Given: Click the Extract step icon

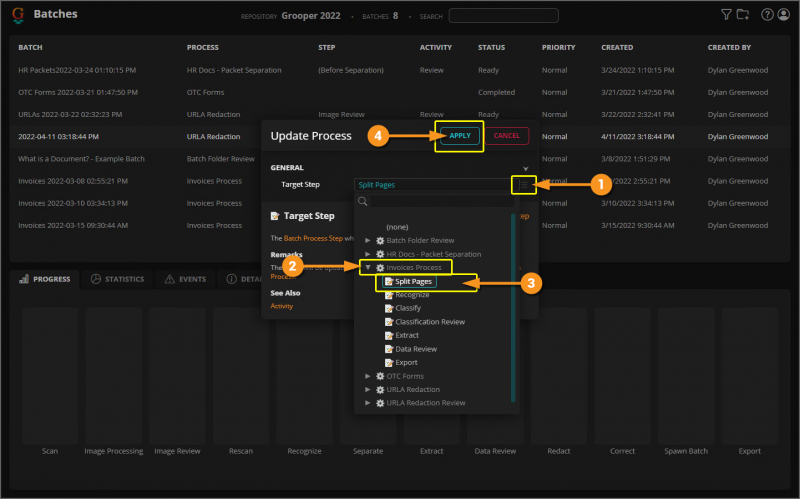Looking at the screenshot, I should (389, 335).
